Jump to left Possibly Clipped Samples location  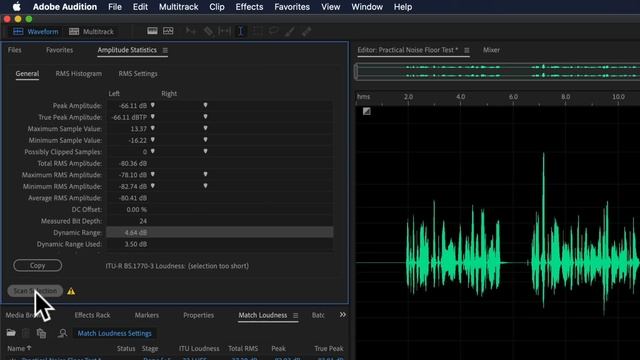coord(153,151)
